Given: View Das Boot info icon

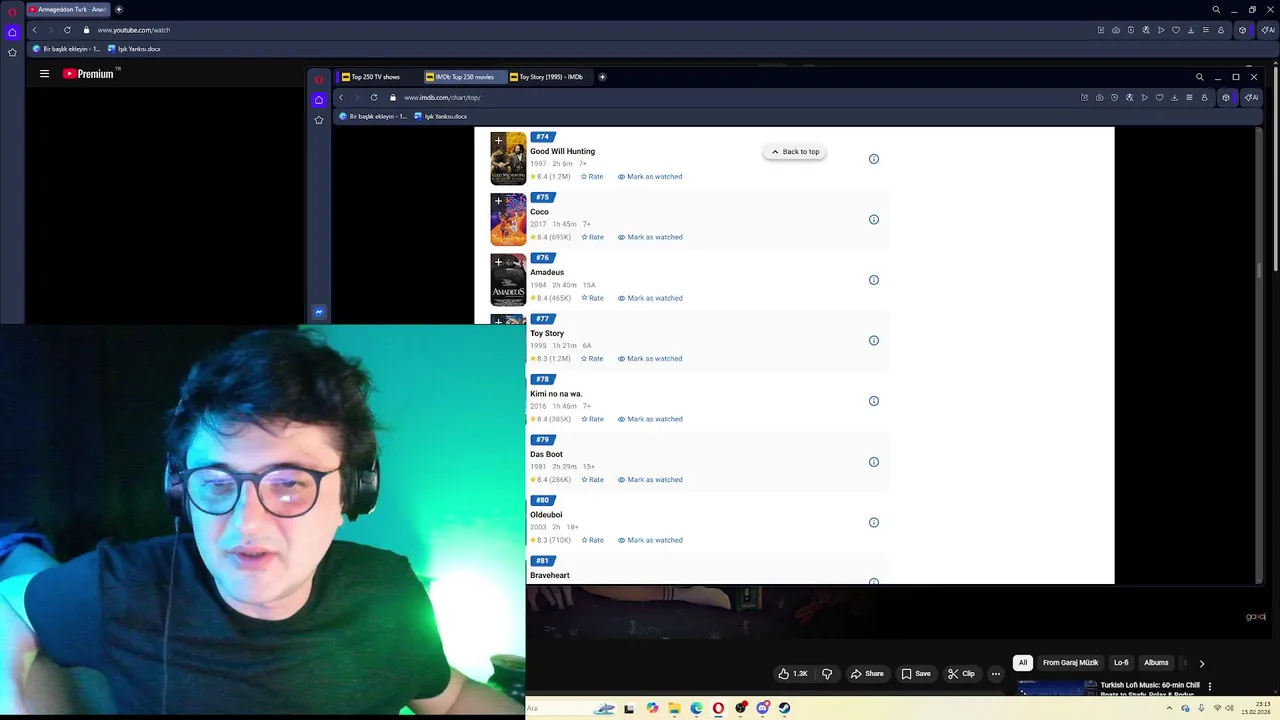Looking at the screenshot, I should pyautogui.click(x=873, y=462).
